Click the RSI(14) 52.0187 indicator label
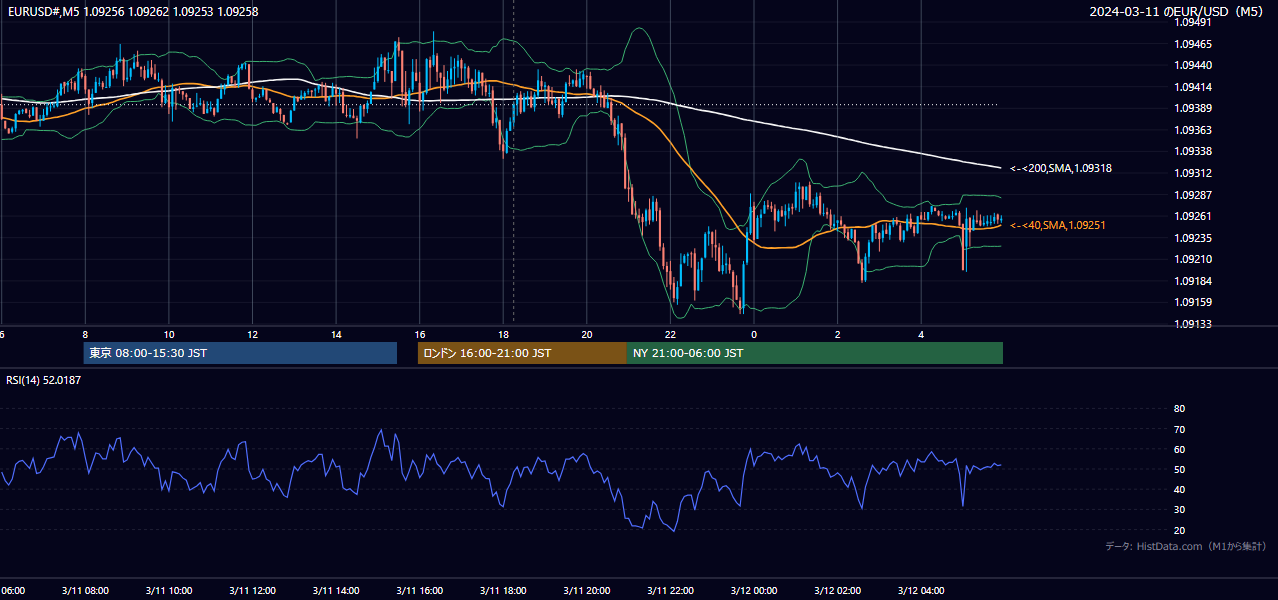 (x=44, y=380)
